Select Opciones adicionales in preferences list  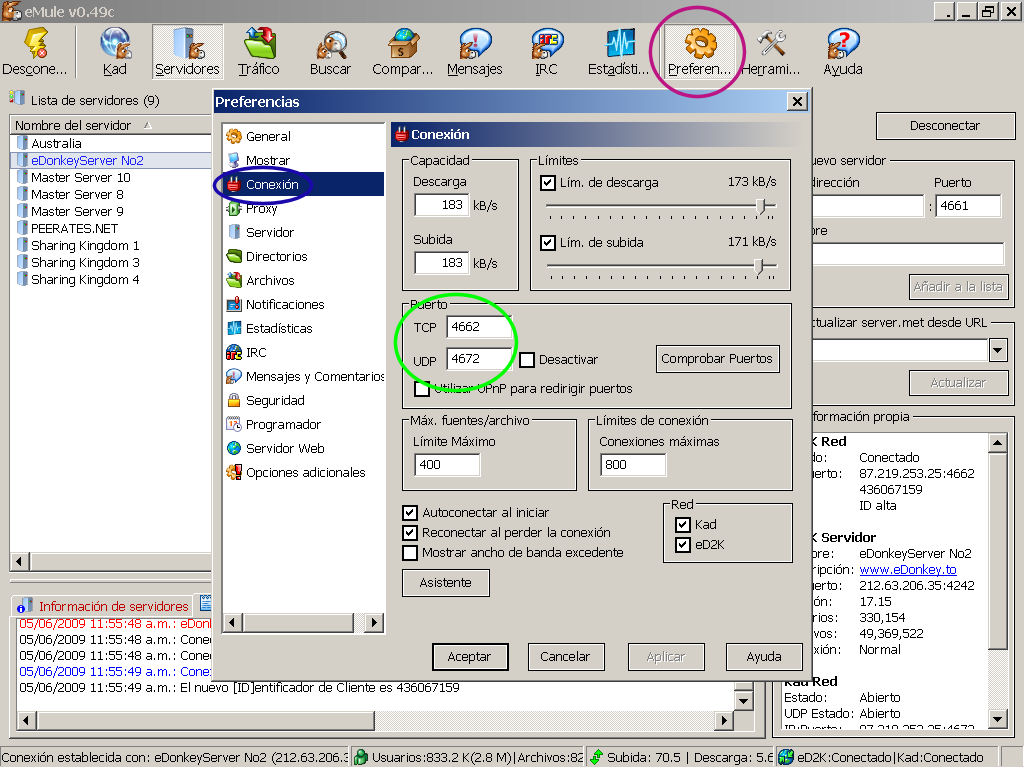point(305,472)
